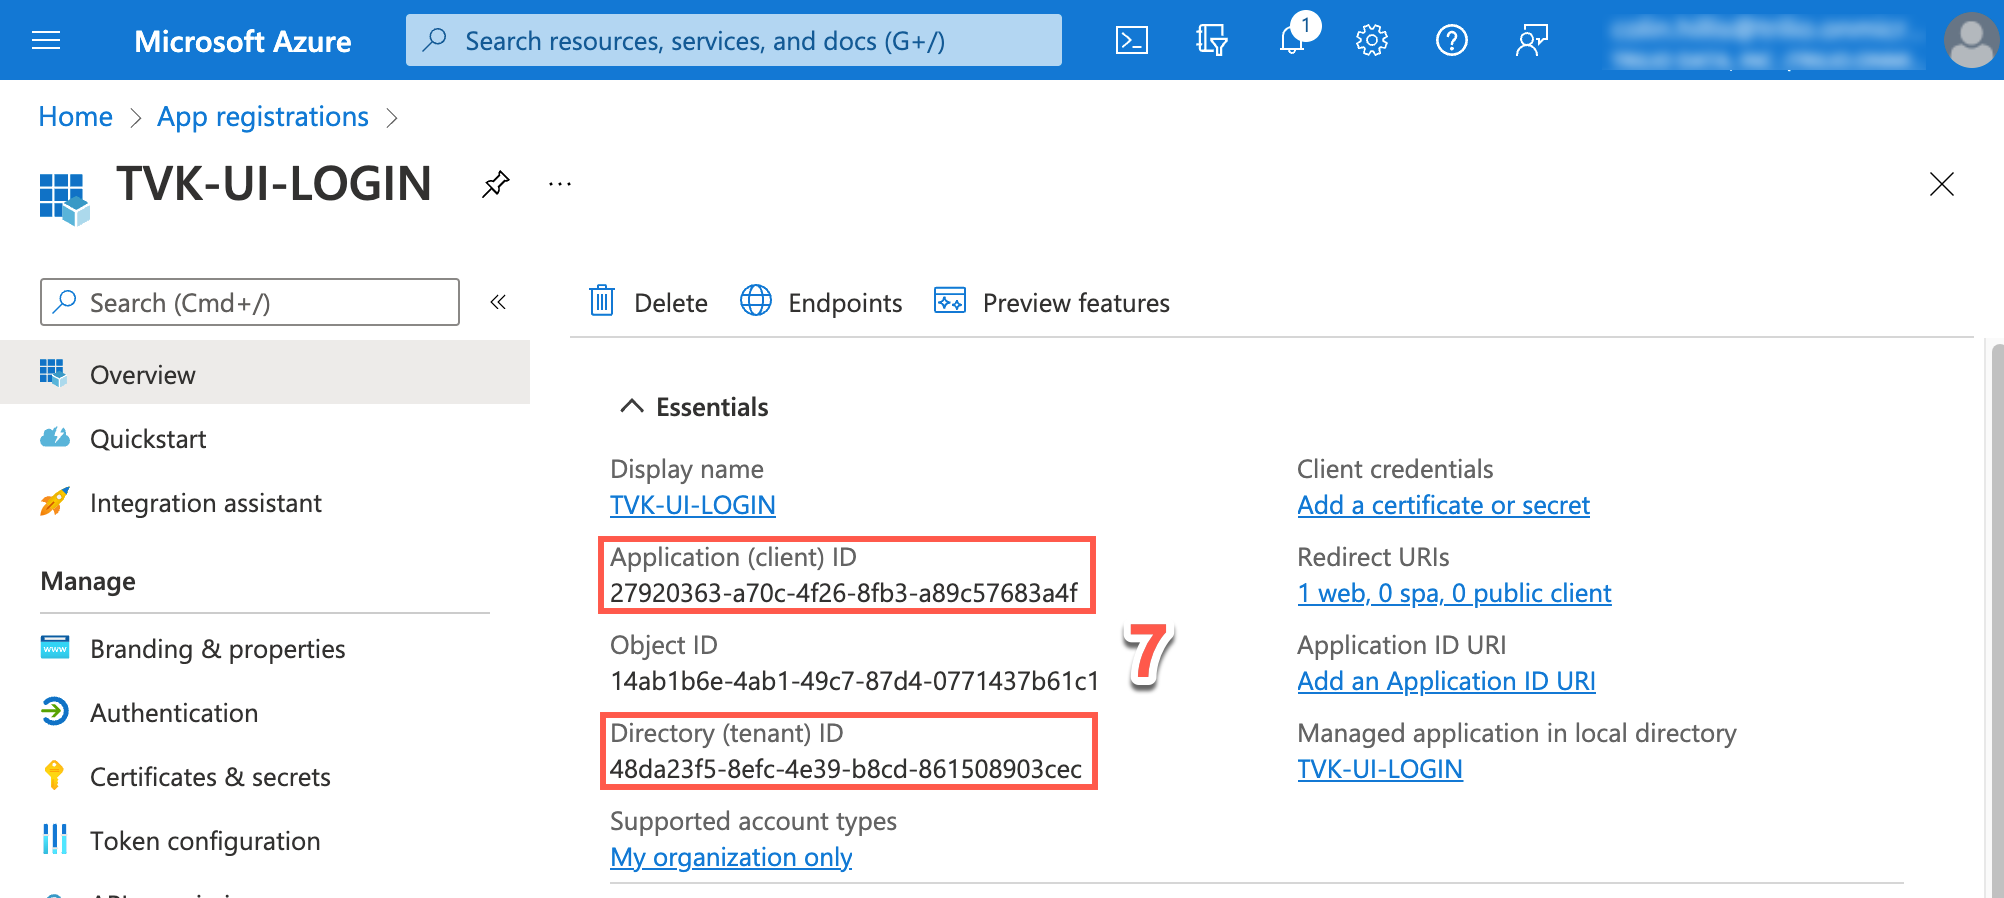Click the Feedback icon in header
Image resolution: width=2004 pixels, height=898 pixels.
(1531, 40)
